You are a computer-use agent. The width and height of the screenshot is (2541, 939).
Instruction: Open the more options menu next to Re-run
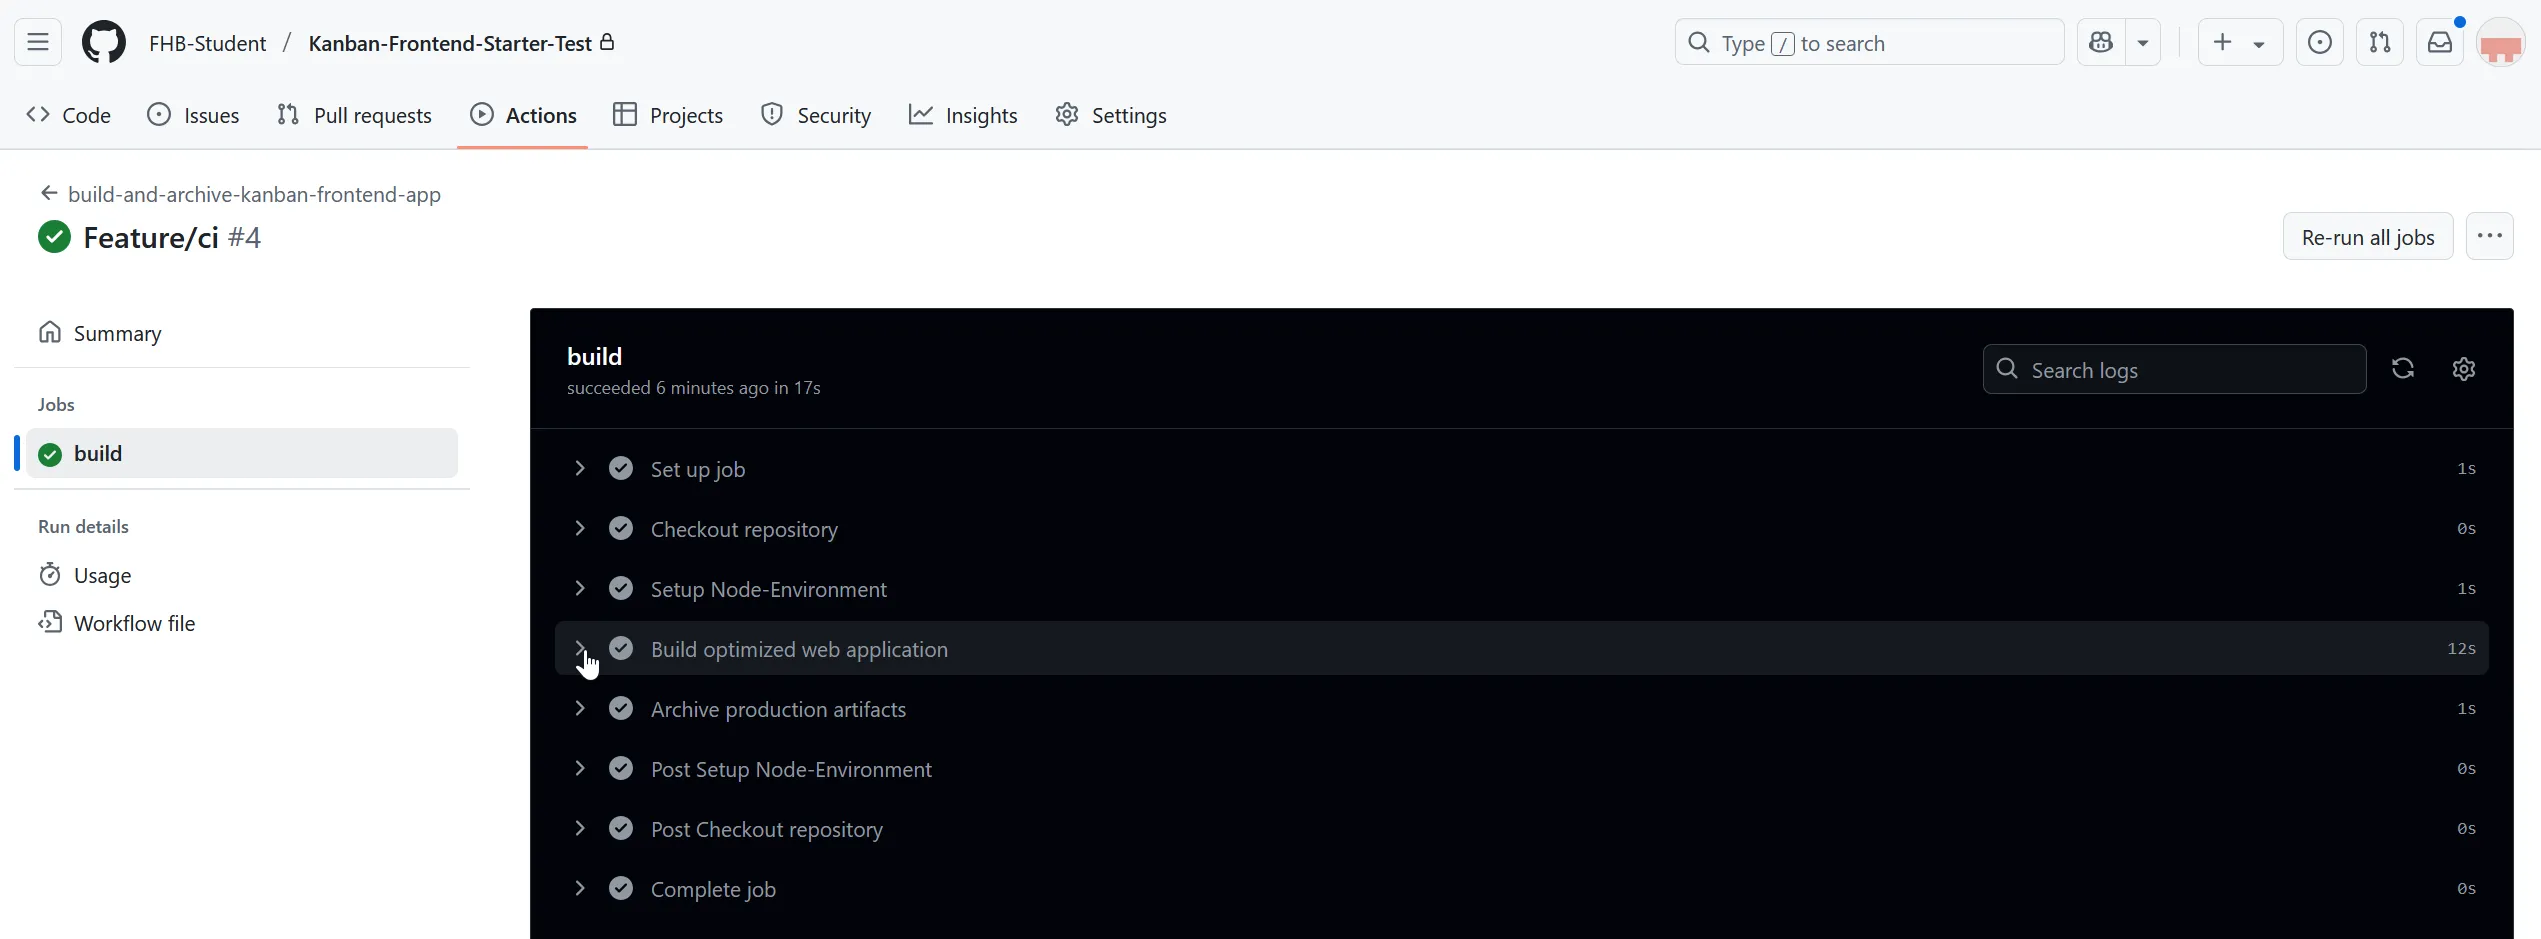pos(2491,236)
